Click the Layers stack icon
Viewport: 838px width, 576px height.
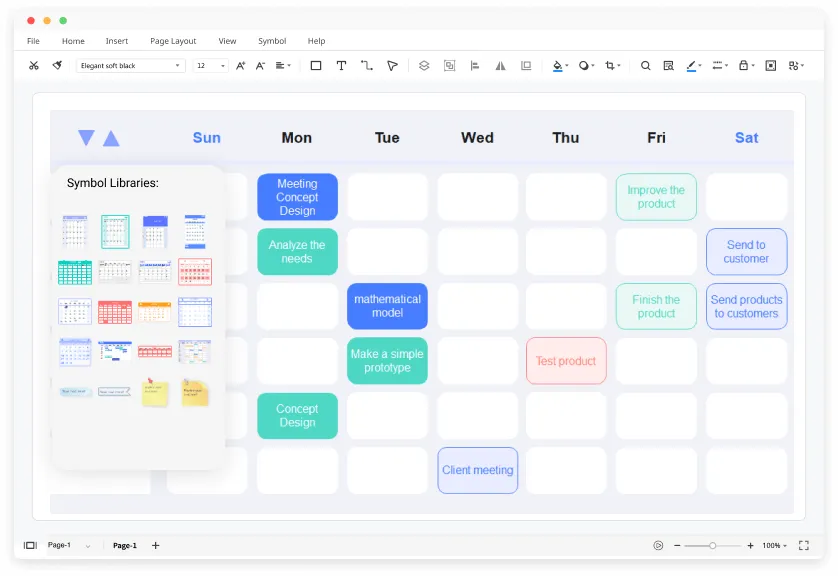click(x=424, y=66)
